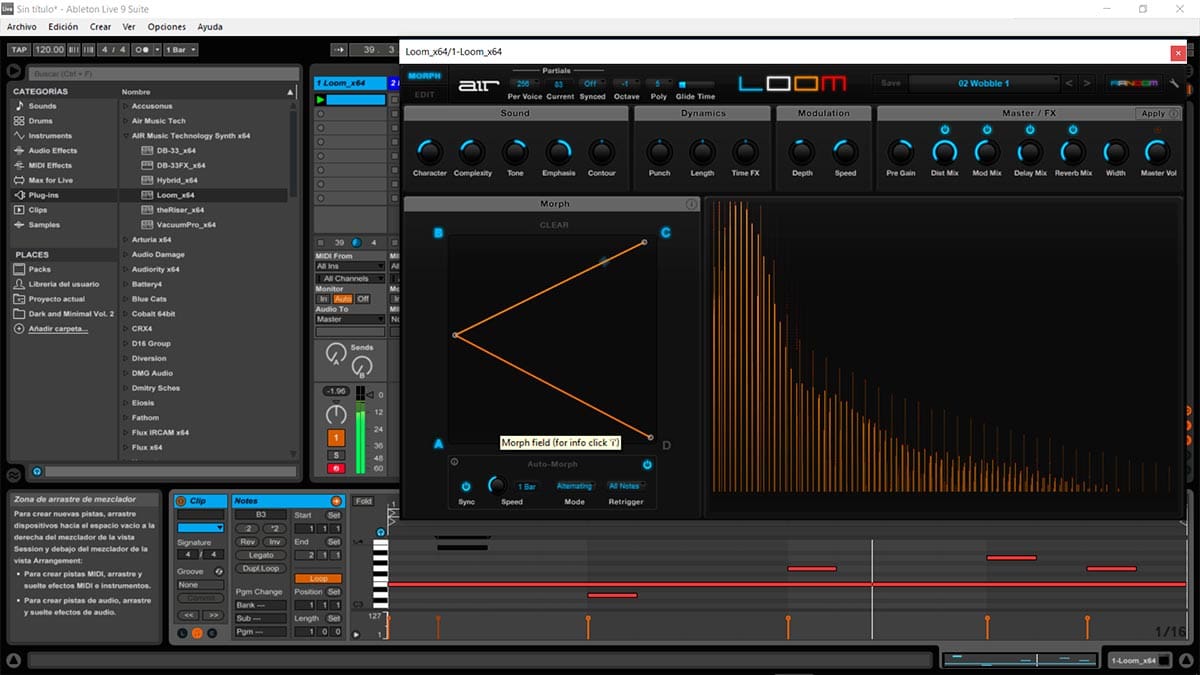This screenshot has height=675, width=1200.
Task: Open Morph section info 'i' icon
Action: pos(691,204)
